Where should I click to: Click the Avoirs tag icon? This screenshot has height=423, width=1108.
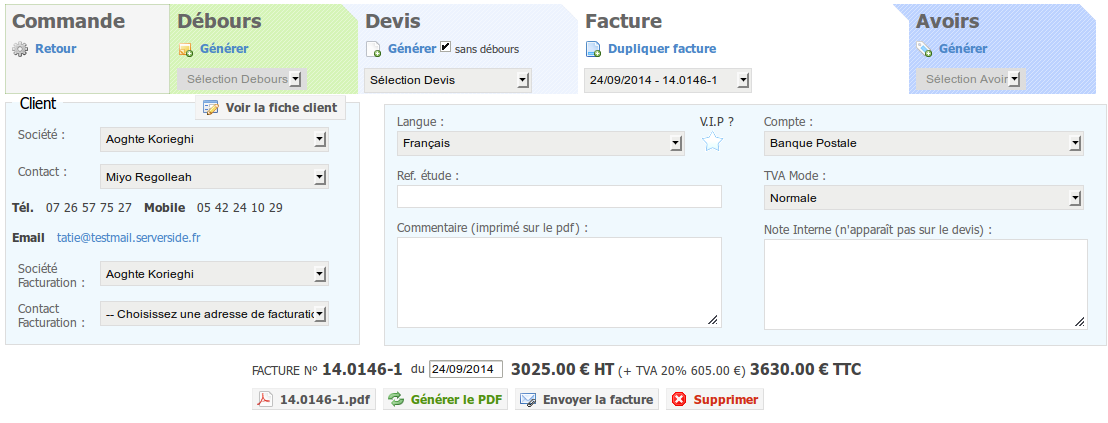click(x=924, y=49)
